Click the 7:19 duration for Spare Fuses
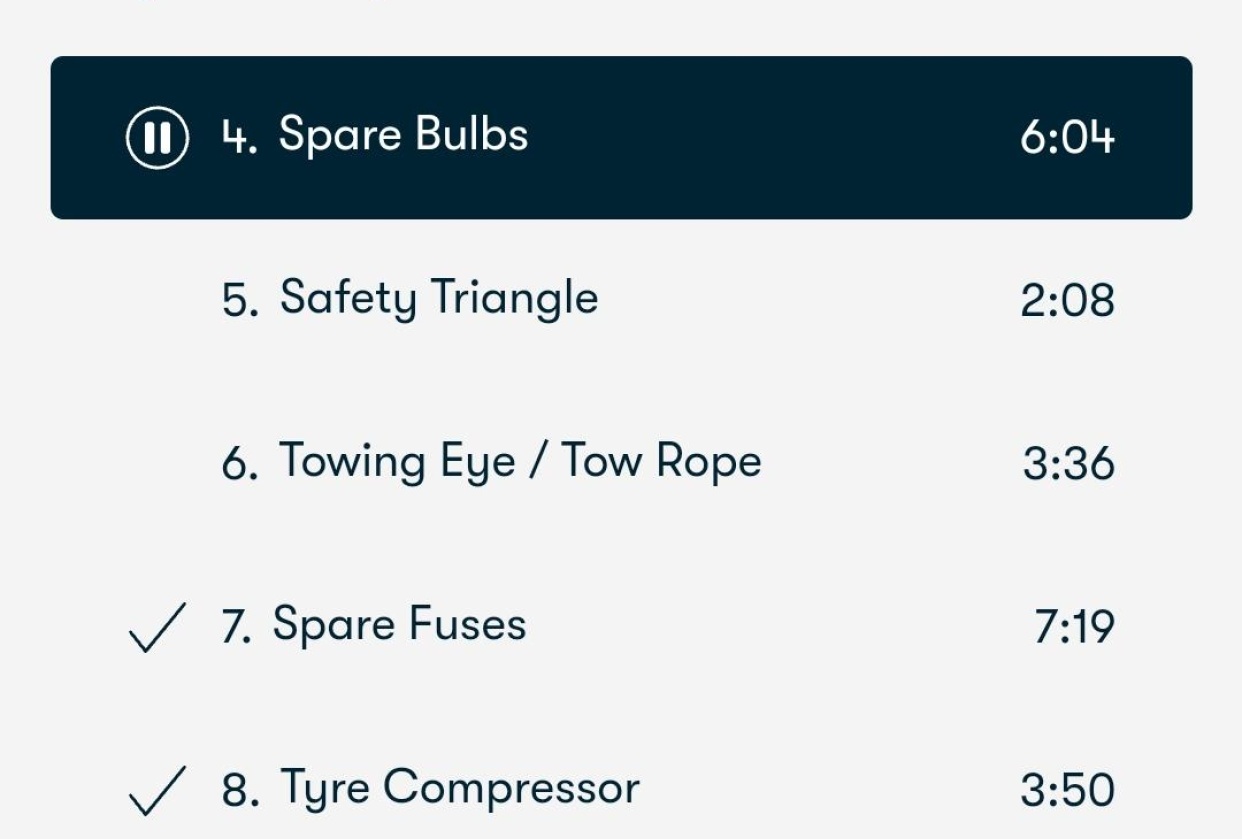 coord(1074,628)
